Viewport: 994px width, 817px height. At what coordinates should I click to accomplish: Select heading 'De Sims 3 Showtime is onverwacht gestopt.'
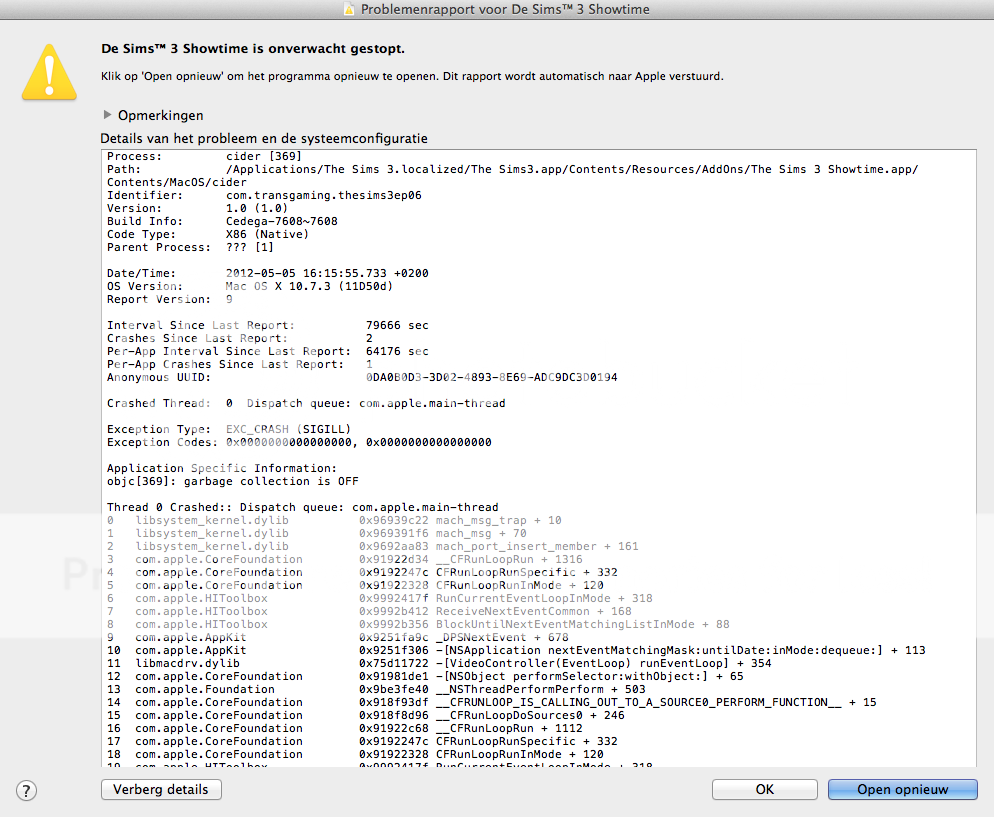[252, 49]
